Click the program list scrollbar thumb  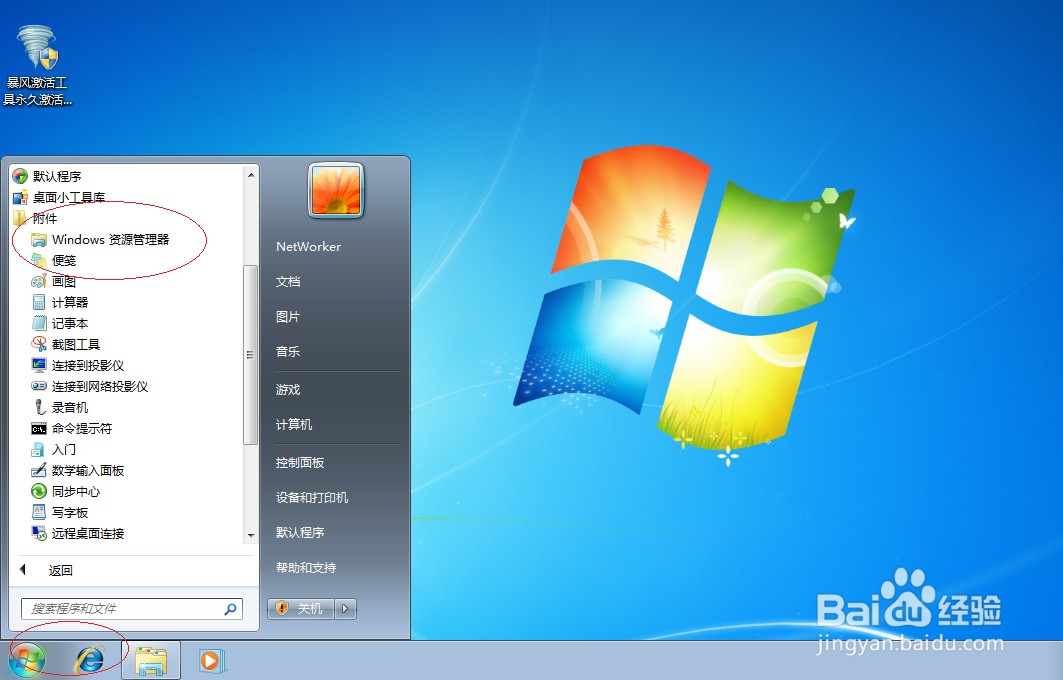pos(251,355)
